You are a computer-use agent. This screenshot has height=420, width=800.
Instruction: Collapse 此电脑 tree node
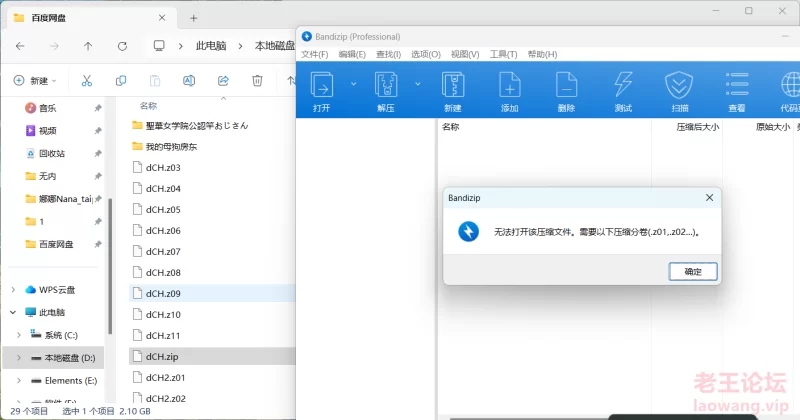pyautogui.click(x=13, y=312)
